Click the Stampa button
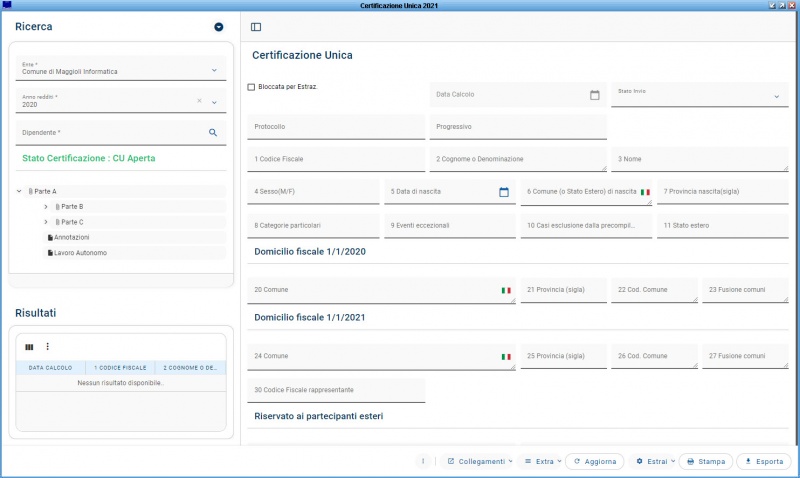The width and height of the screenshot is (800, 478). (706, 461)
